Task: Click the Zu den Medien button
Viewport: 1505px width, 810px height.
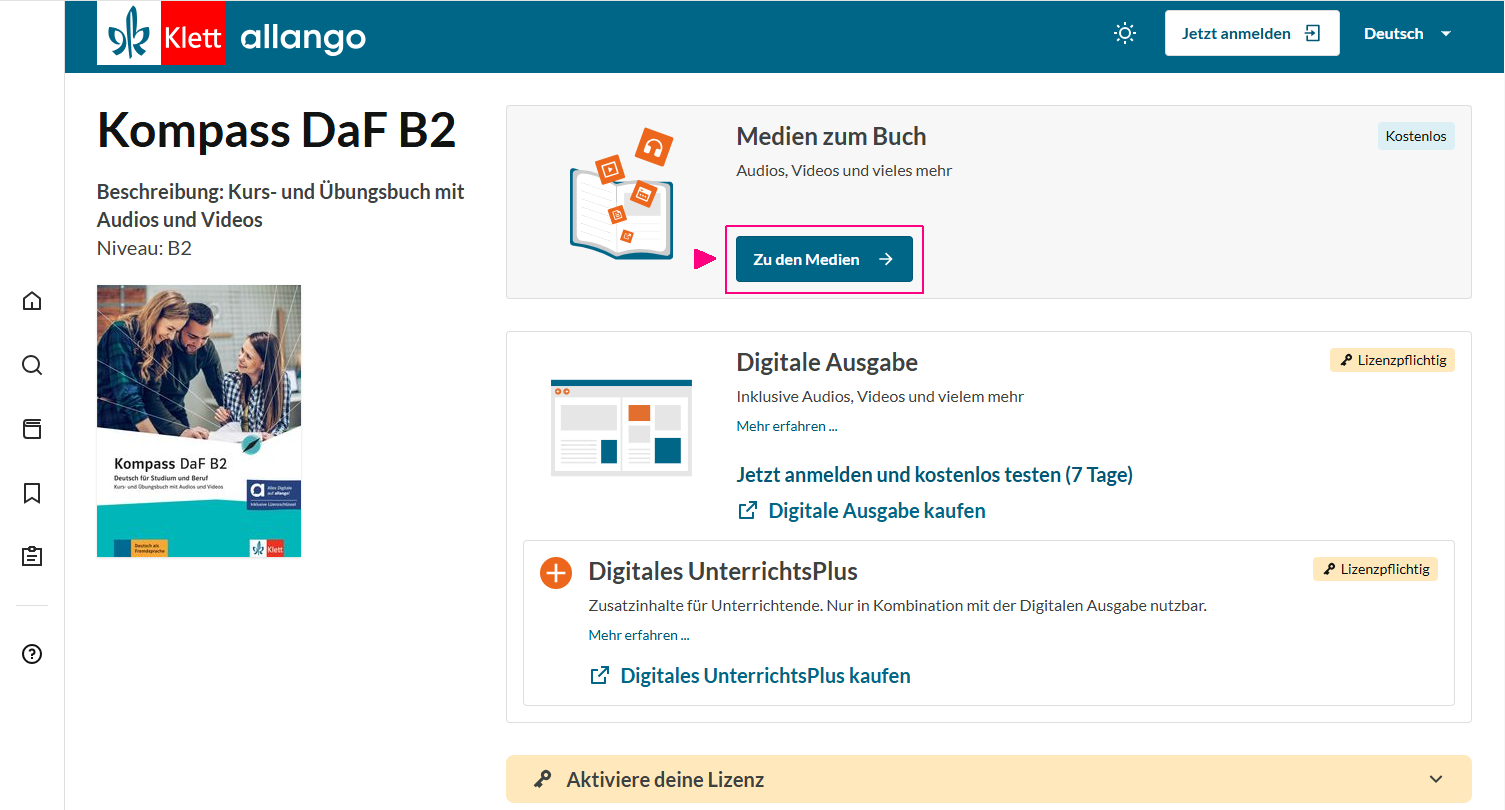Action: click(x=824, y=259)
